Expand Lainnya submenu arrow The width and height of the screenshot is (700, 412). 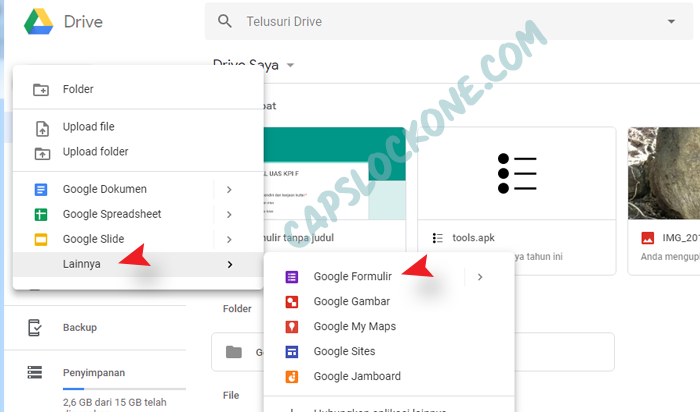[x=229, y=265]
